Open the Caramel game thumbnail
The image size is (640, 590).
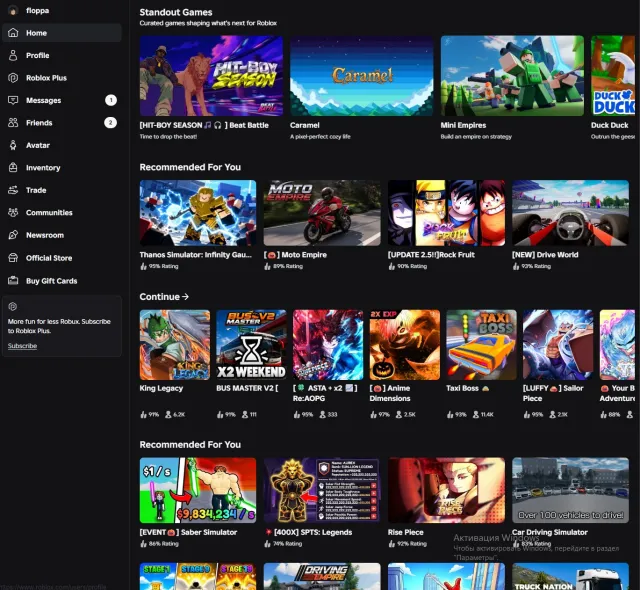click(x=362, y=76)
